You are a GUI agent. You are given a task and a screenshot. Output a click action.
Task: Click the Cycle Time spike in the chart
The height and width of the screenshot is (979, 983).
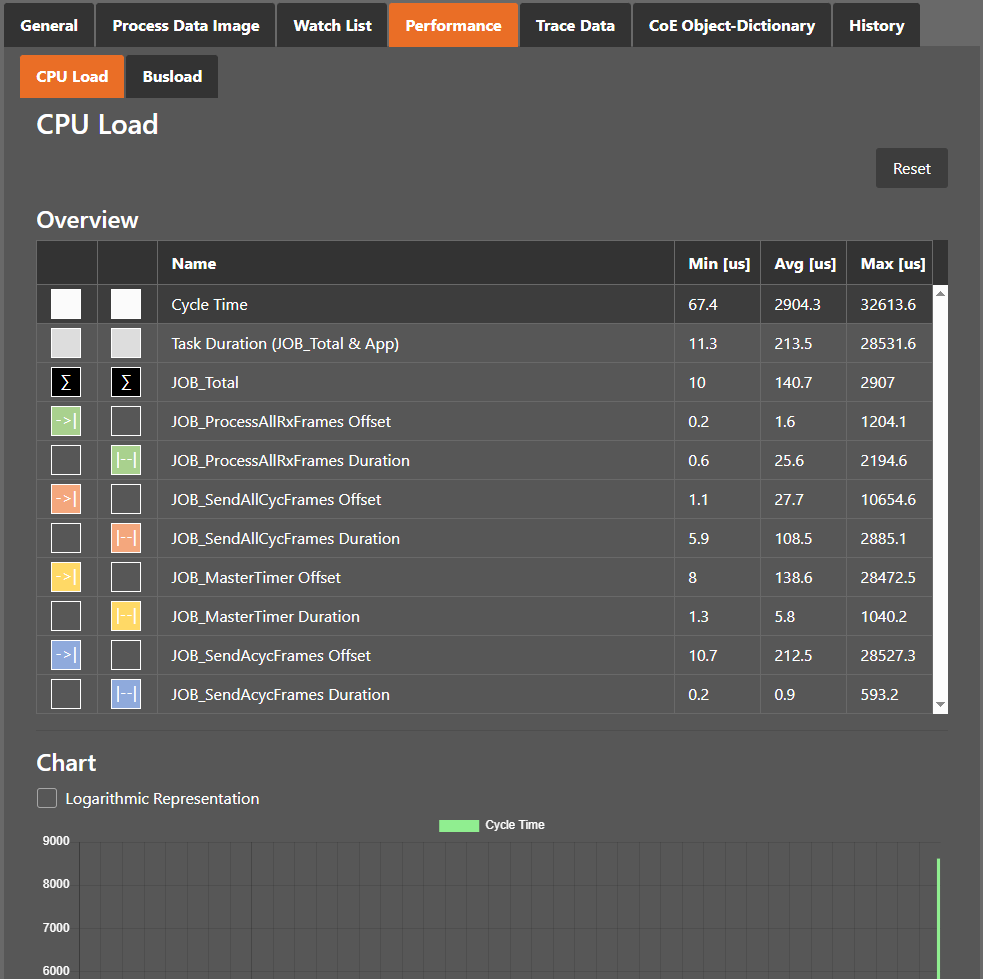(x=938, y=918)
